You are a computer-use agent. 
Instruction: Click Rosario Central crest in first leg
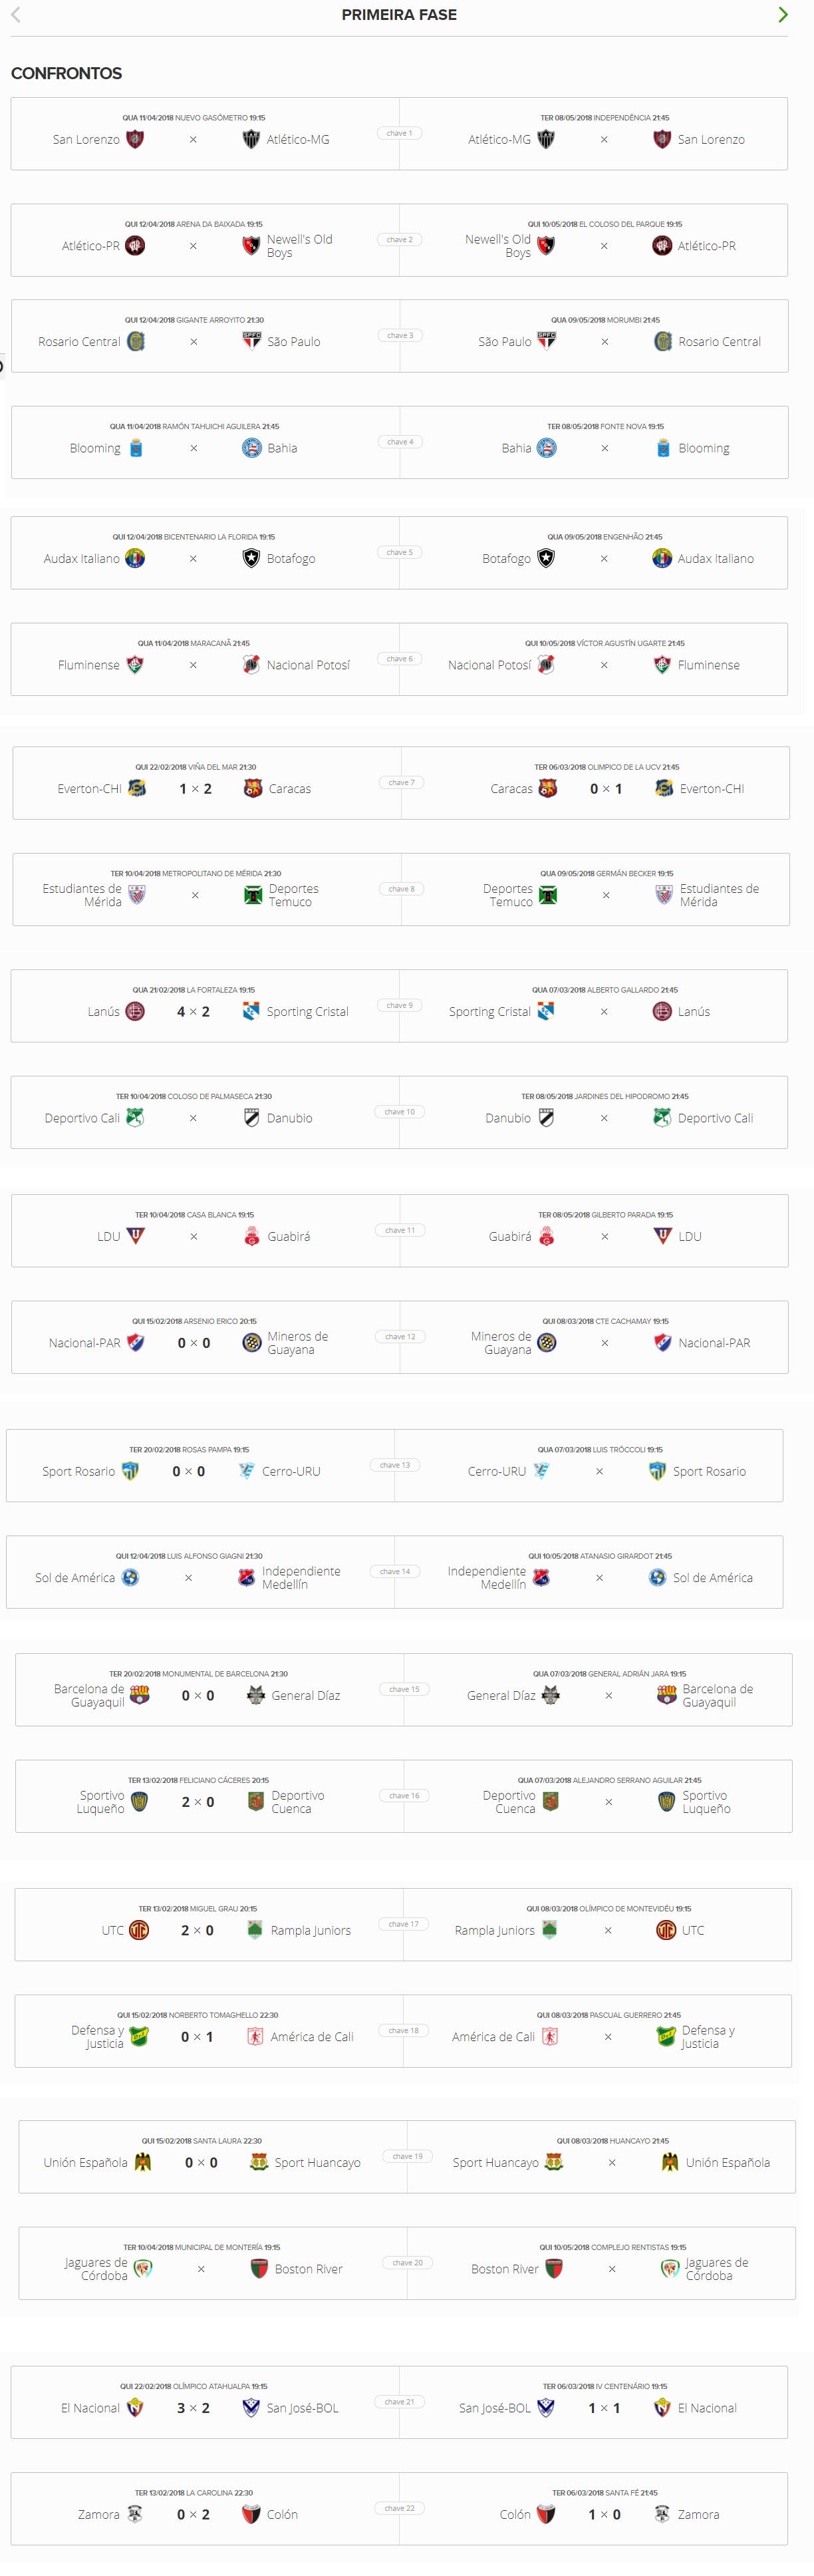click(x=136, y=341)
